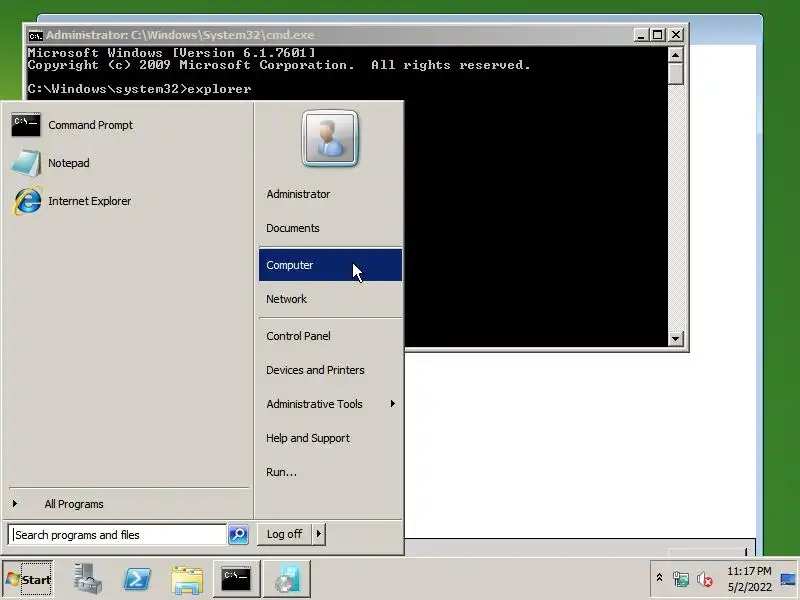Image resolution: width=800 pixels, height=600 pixels.
Task: Click the network status tray icon
Action: 681,579
